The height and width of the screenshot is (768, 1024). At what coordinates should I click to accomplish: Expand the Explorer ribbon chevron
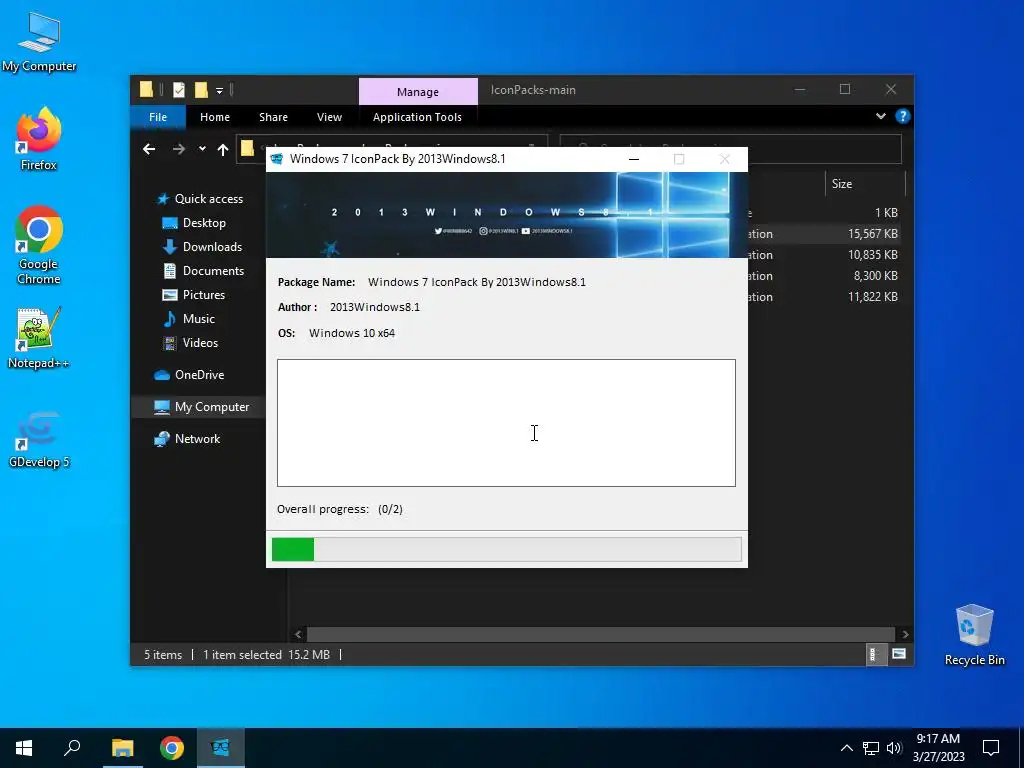click(880, 116)
